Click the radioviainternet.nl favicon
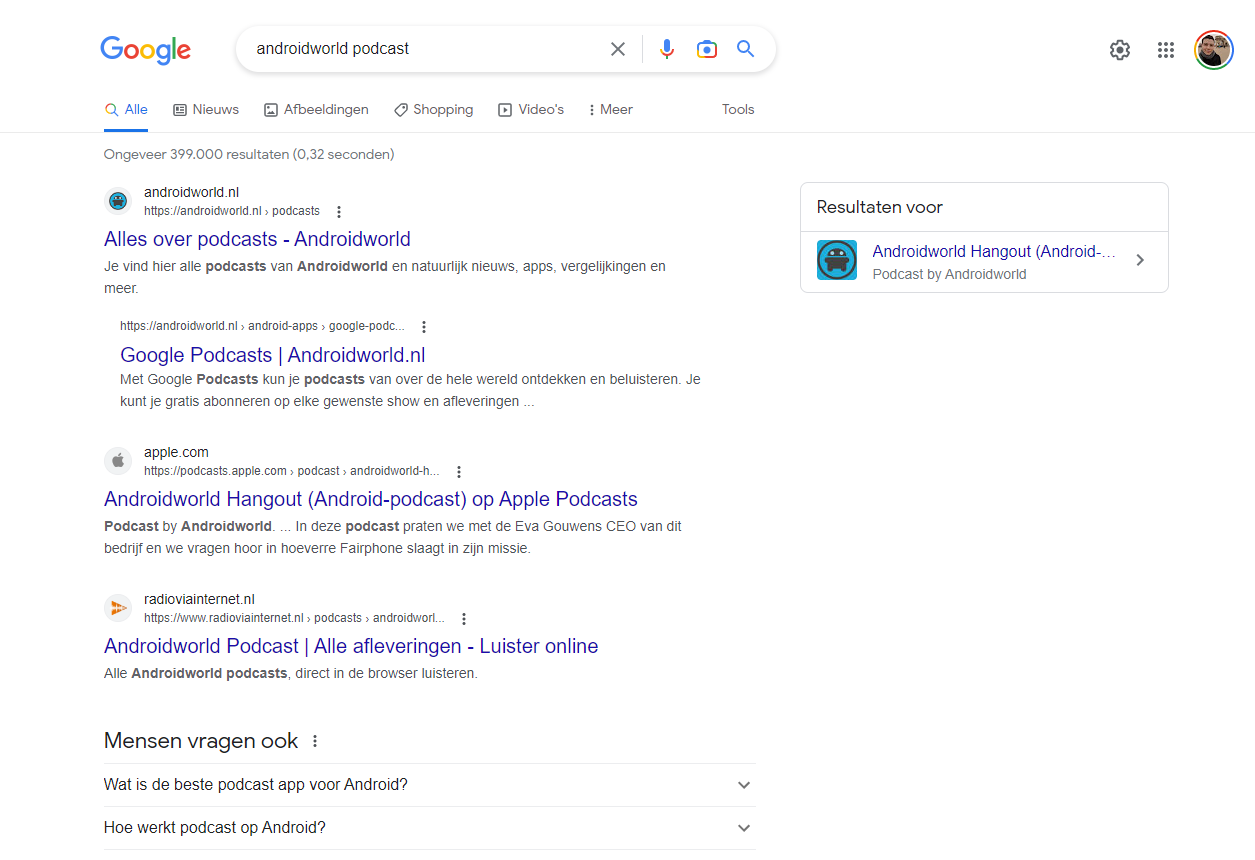The image size is (1255, 860). point(118,608)
